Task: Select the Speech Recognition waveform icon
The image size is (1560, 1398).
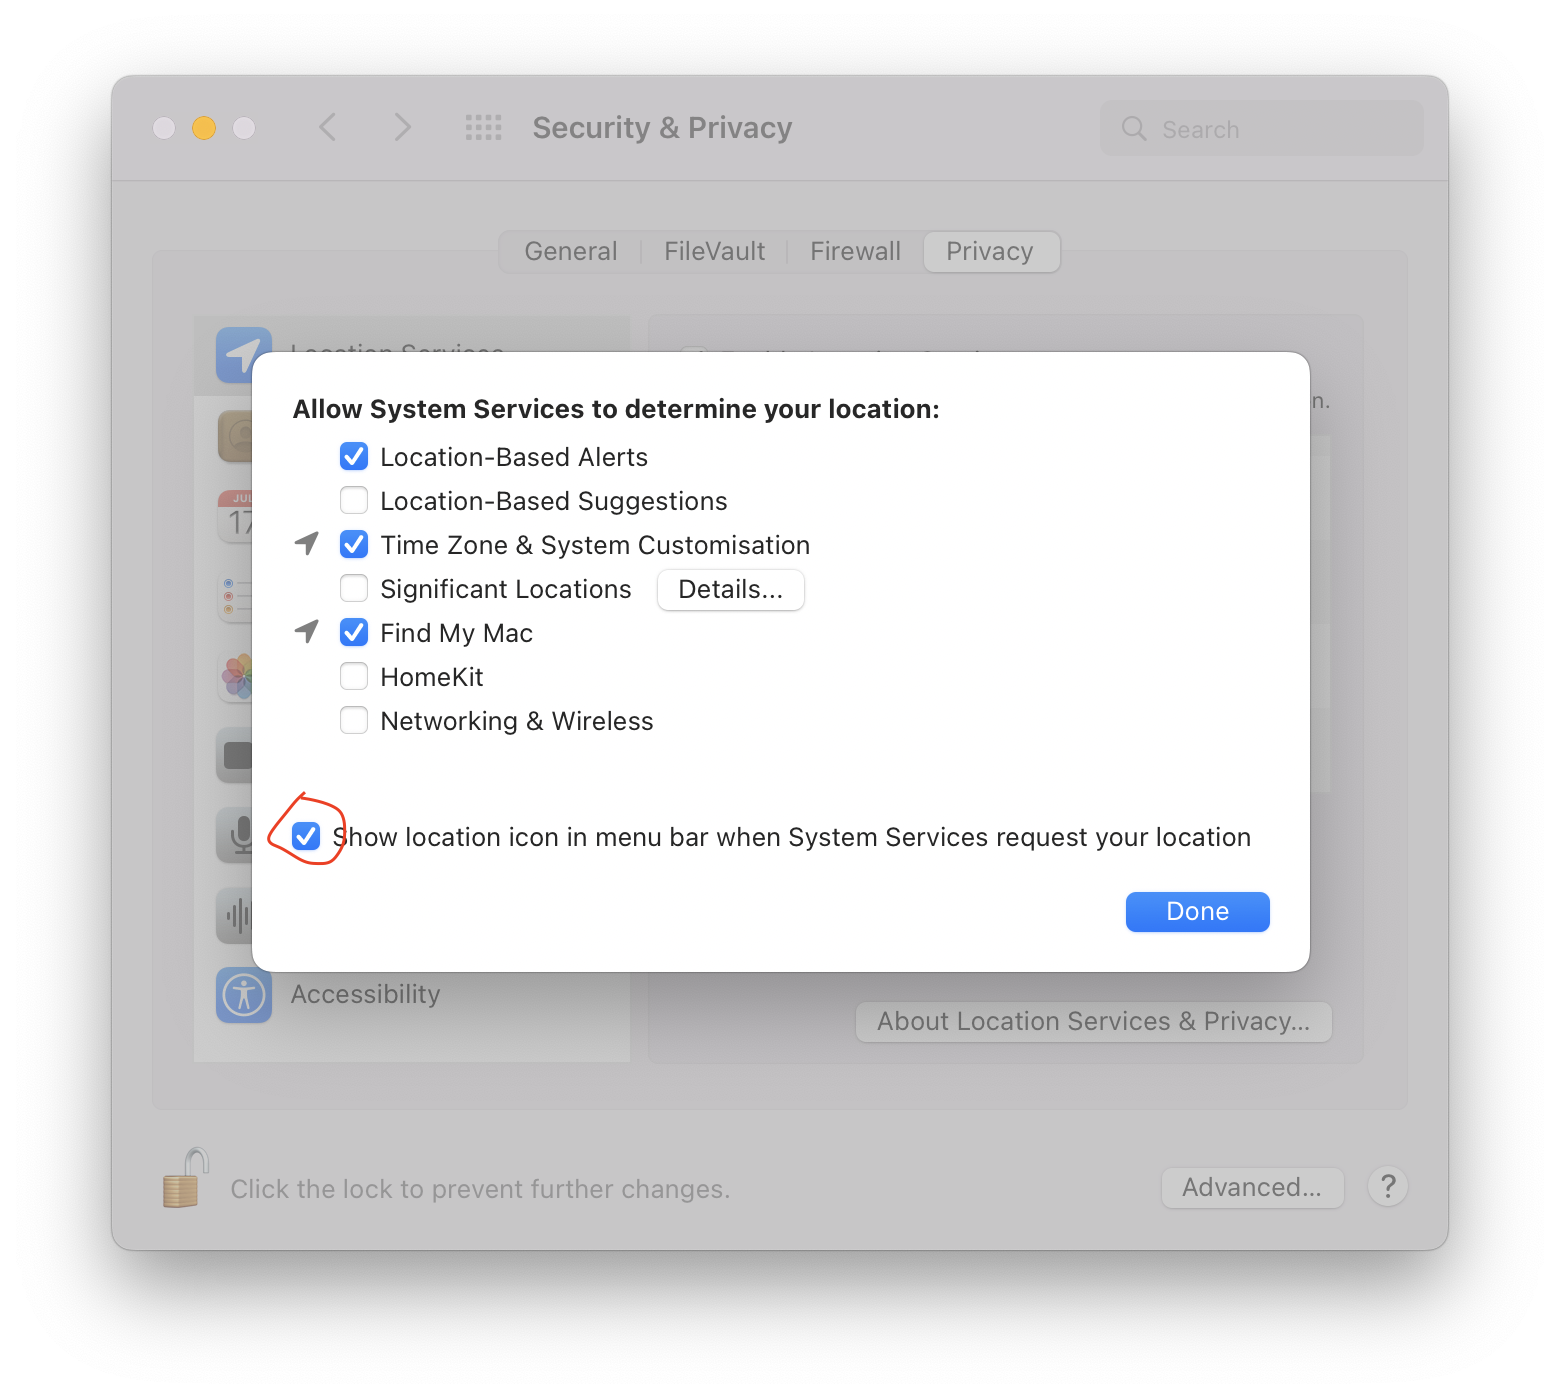Action: (x=235, y=915)
